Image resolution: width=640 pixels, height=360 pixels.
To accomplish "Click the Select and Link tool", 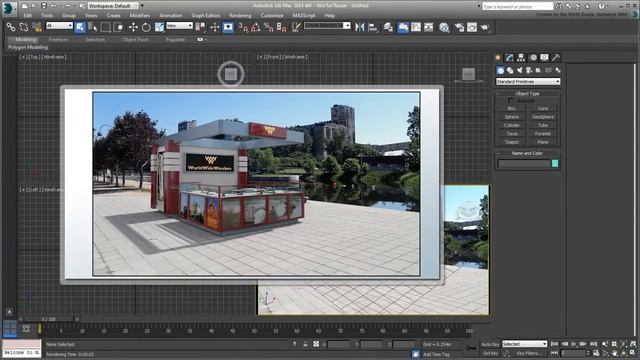I will 11,27.
